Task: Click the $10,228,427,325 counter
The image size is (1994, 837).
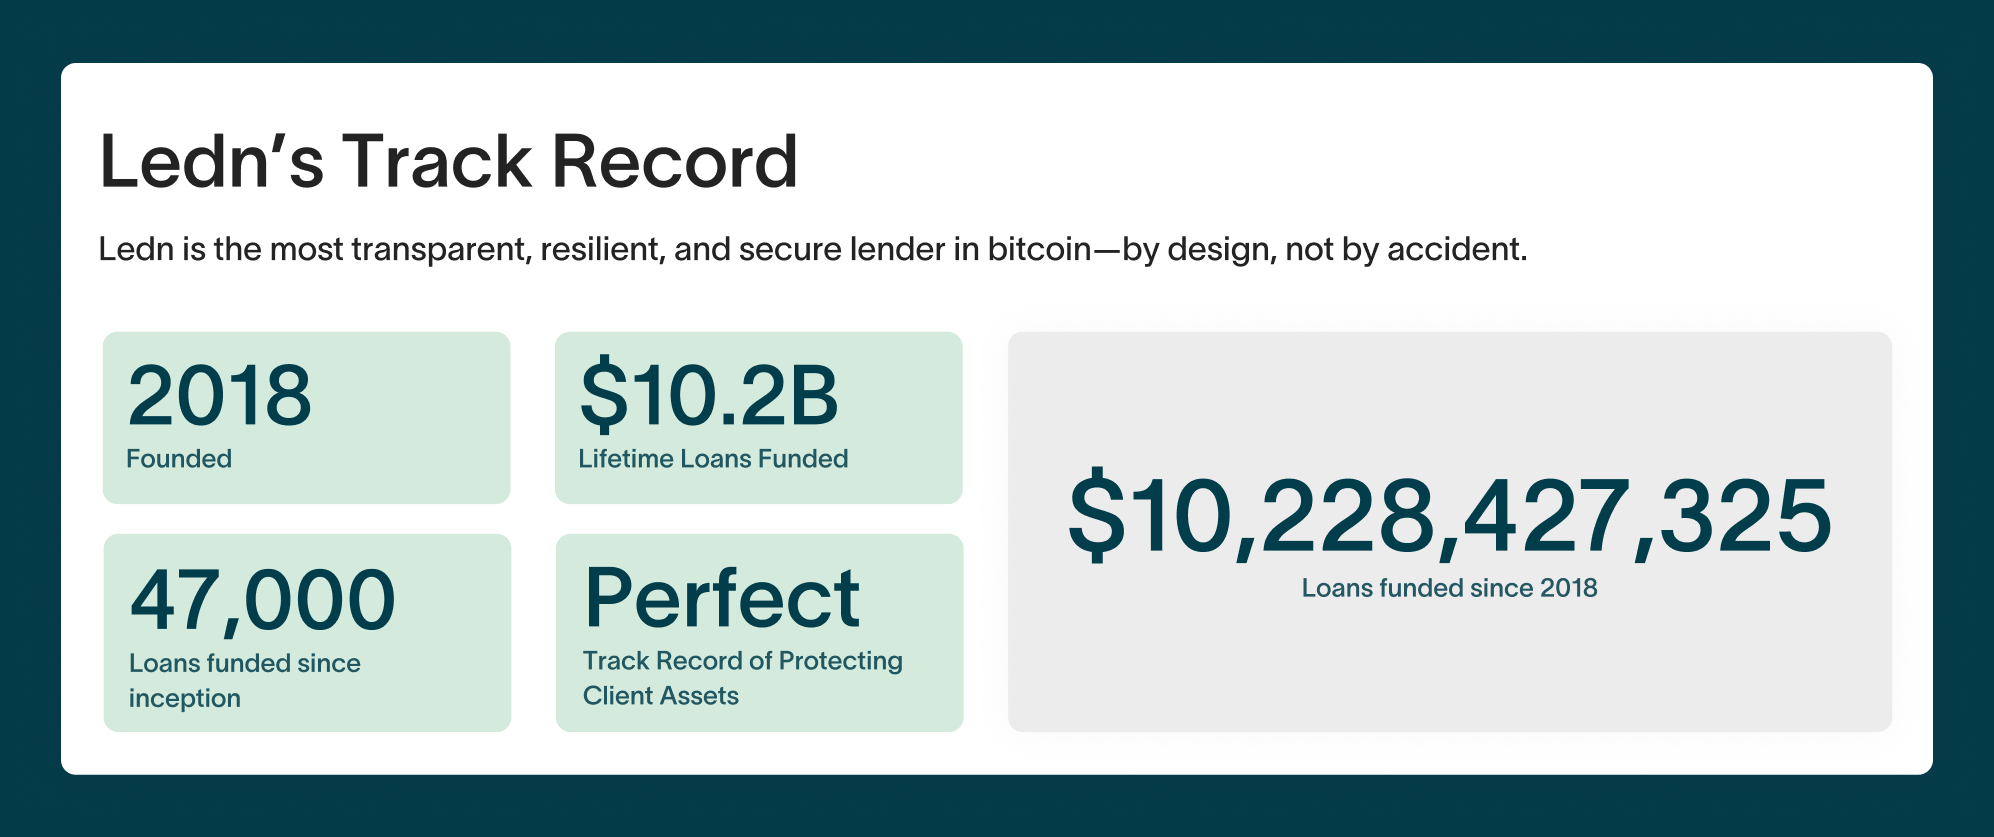Action: [1450, 515]
